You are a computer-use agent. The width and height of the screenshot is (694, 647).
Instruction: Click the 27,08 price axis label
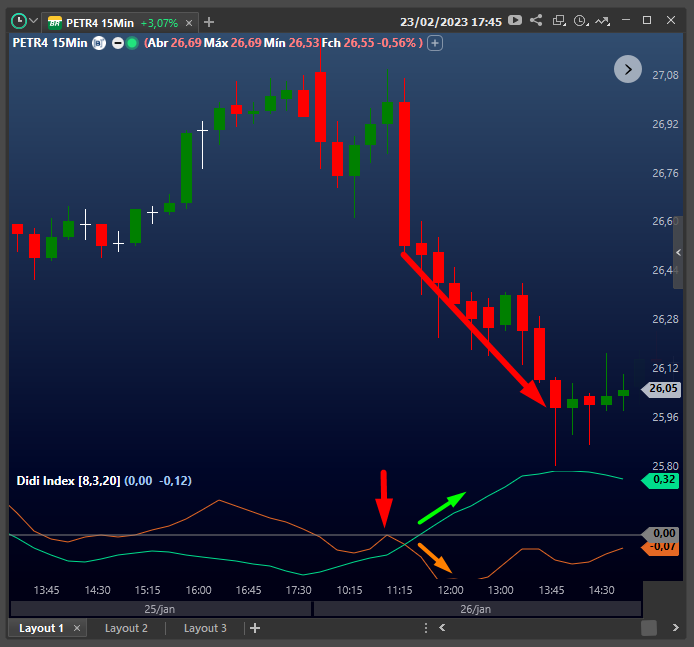tap(665, 75)
